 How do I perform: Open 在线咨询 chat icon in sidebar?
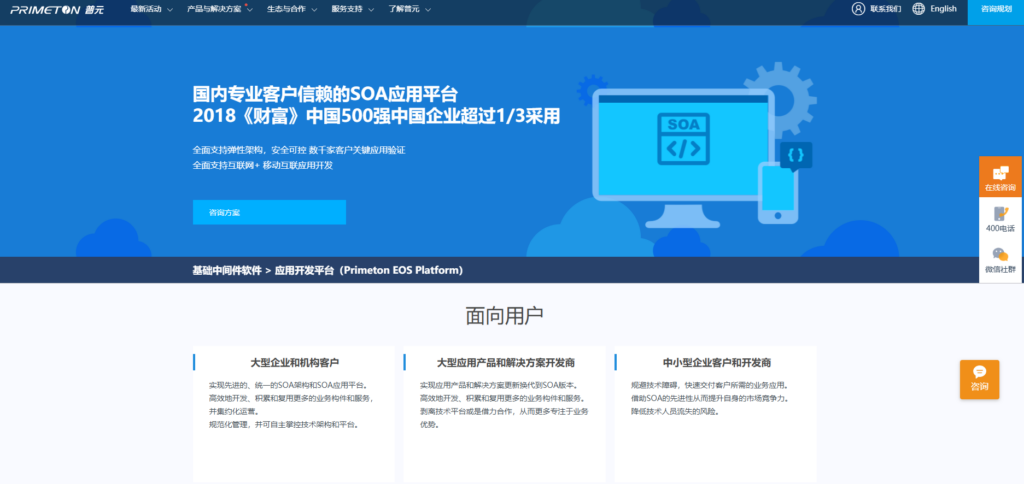pyautogui.click(x=1000, y=177)
